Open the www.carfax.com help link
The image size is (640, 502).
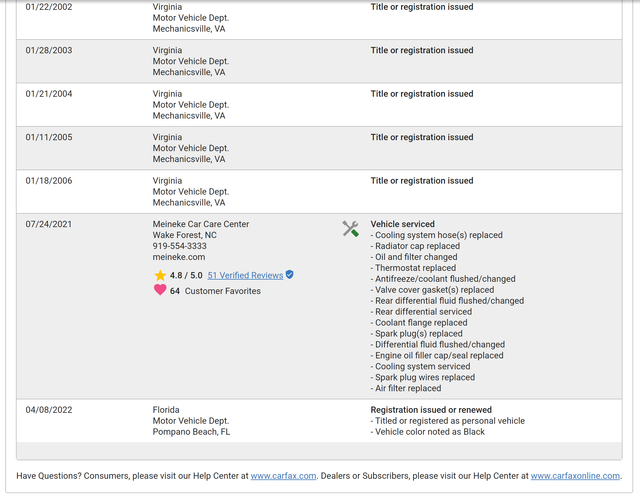[283, 476]
